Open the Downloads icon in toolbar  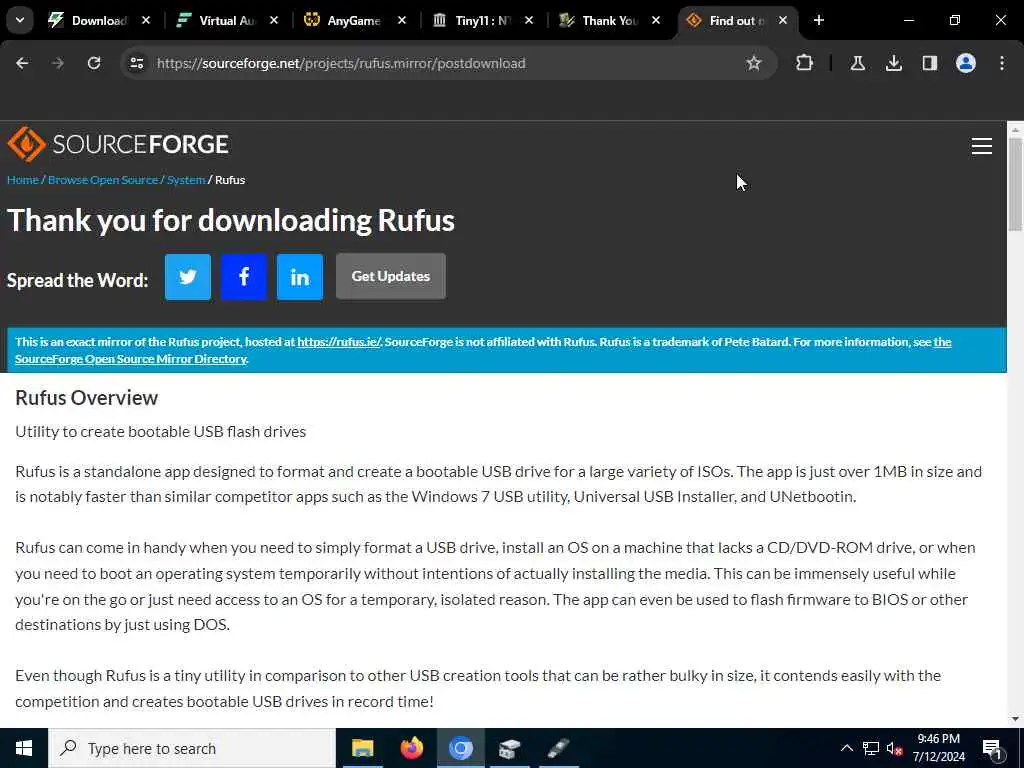tap(893, 63)
